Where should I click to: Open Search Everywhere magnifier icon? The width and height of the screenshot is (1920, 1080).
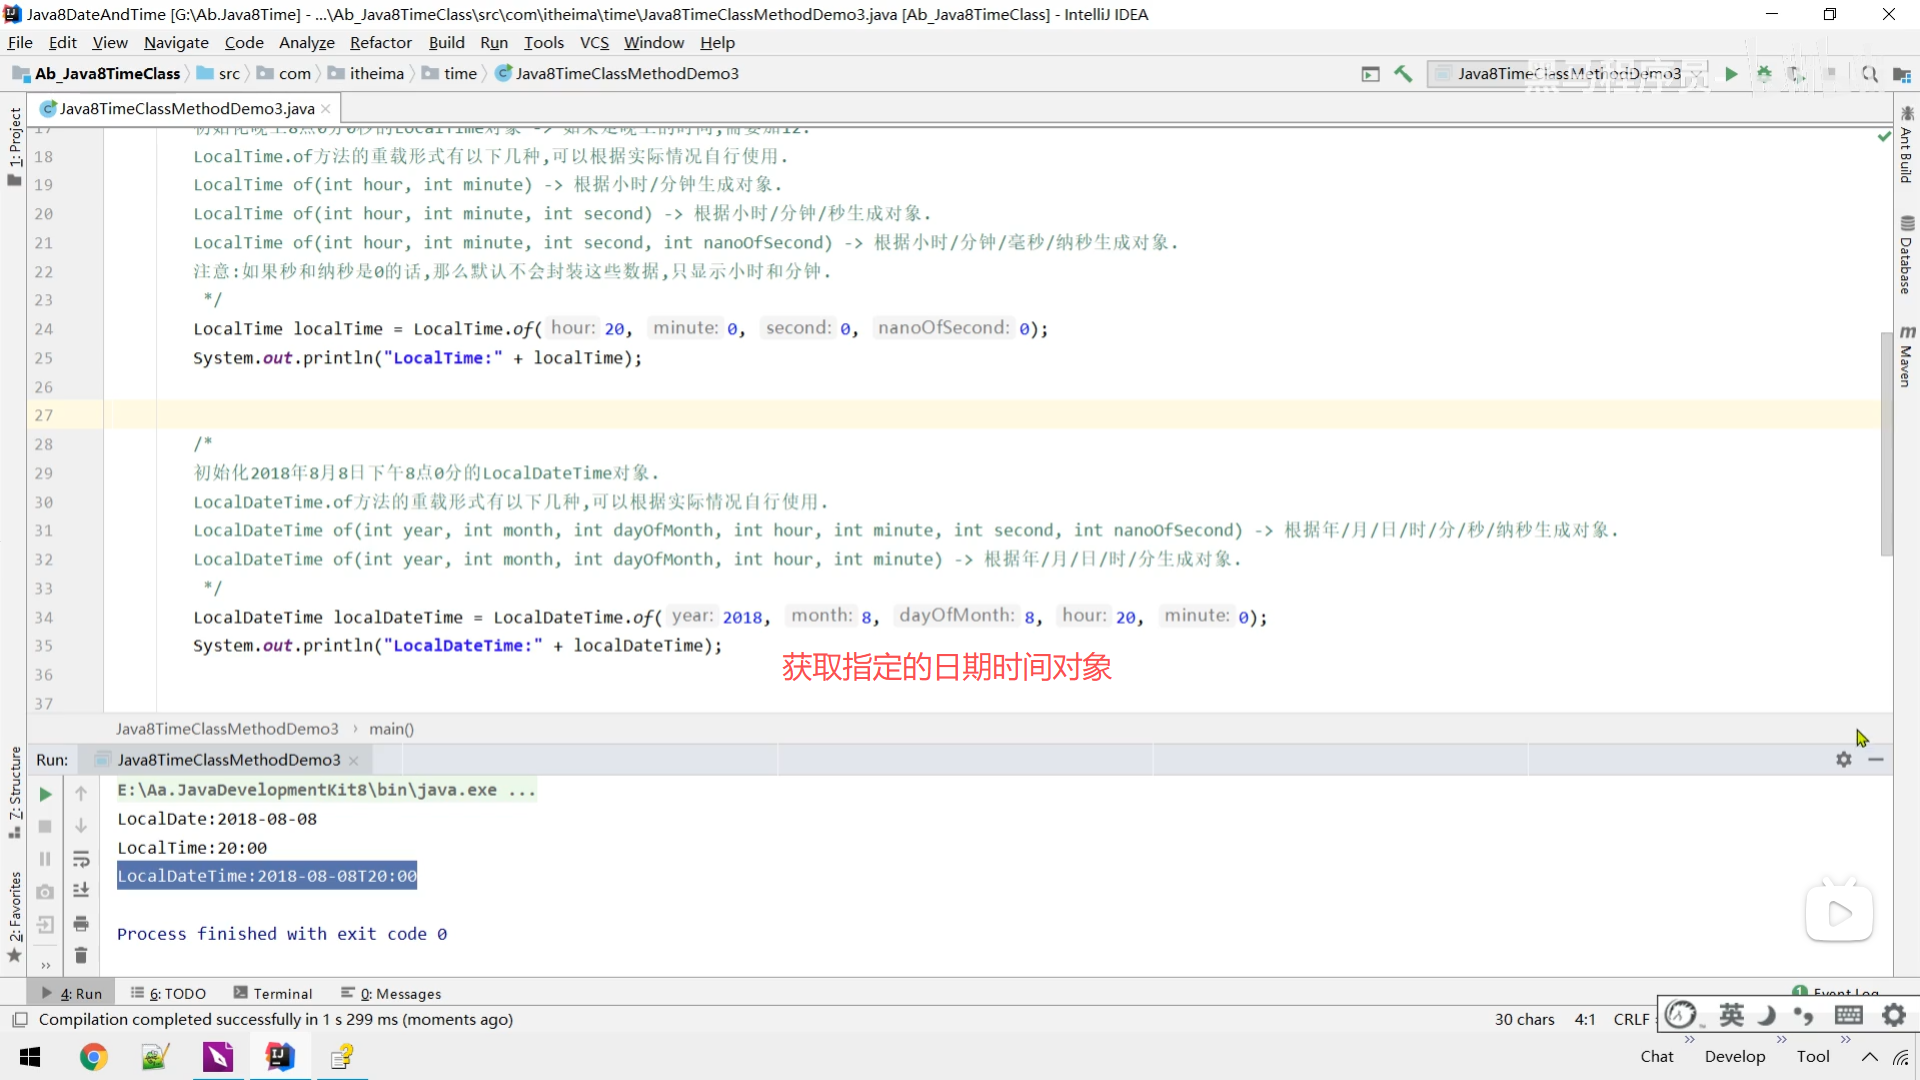(x=1869, y=74)
